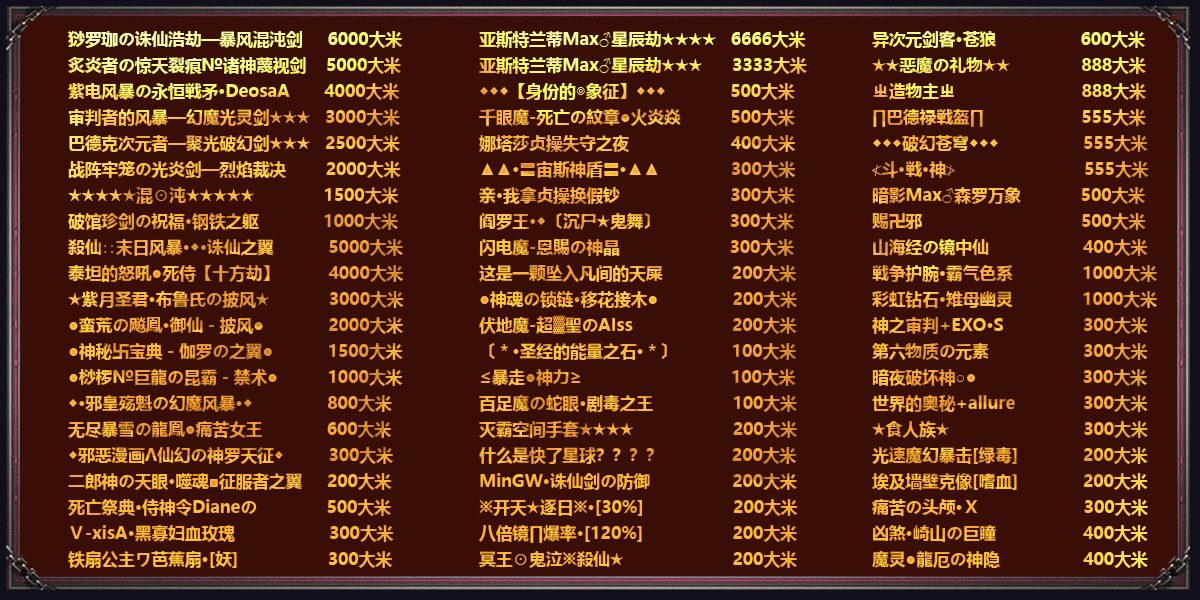Click the 死亡祭典•侍神令Diane entry

[162, 507]
